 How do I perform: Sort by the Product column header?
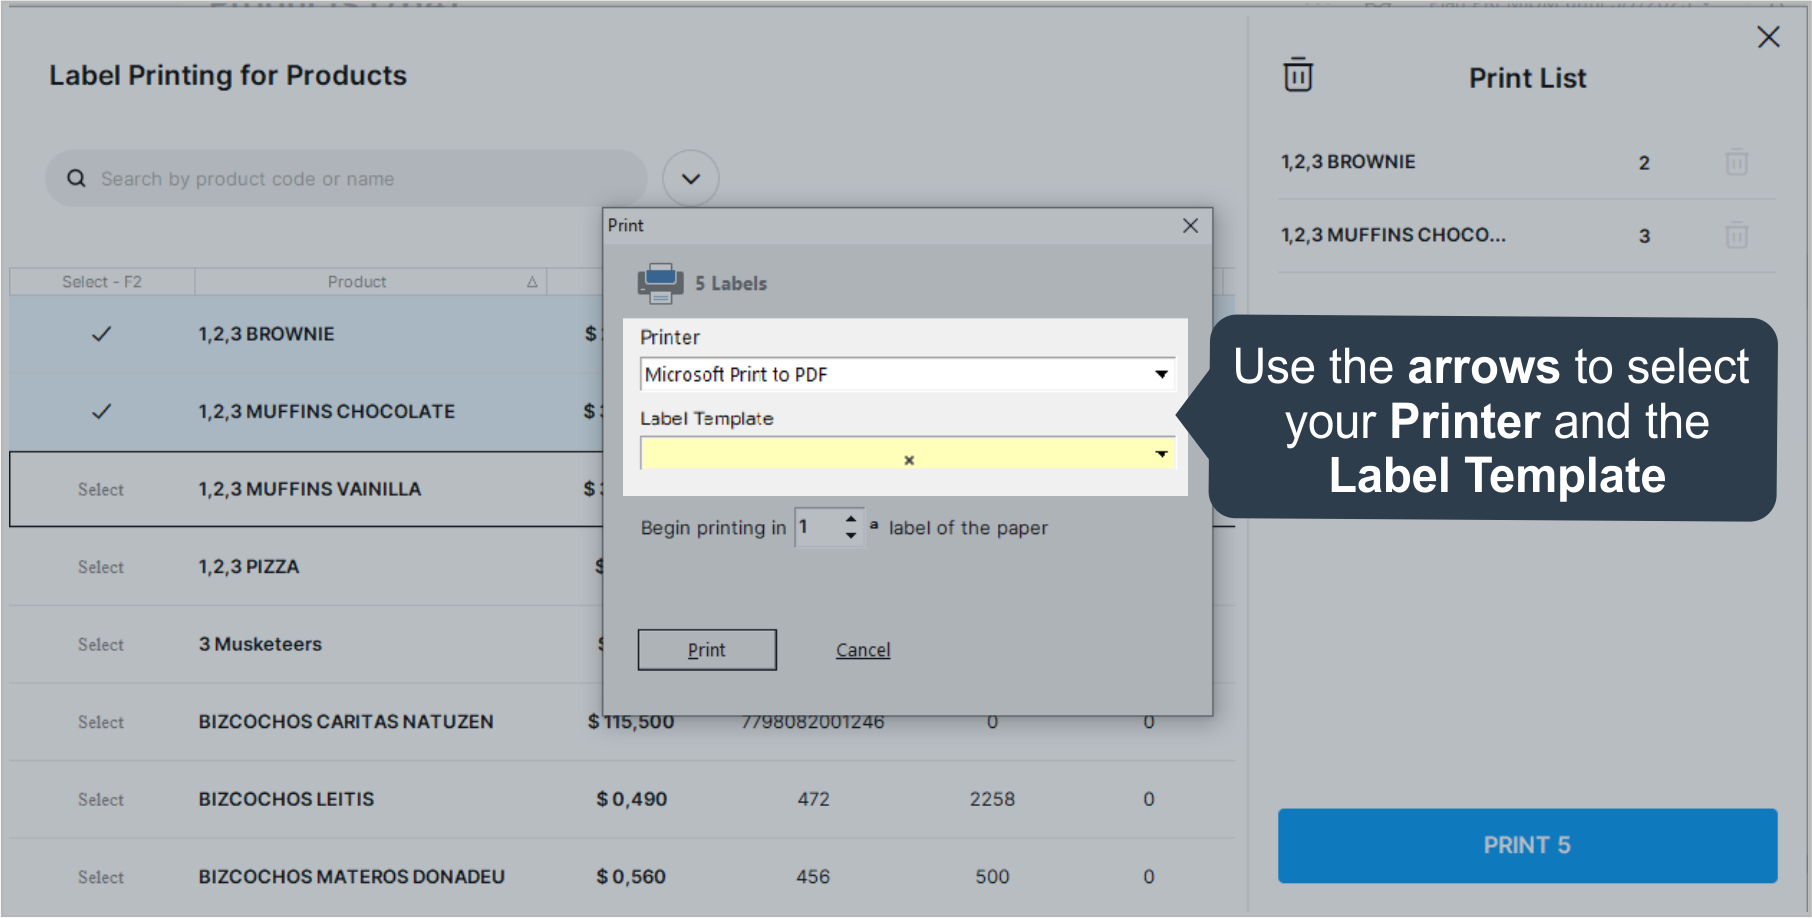pos(357,282)
